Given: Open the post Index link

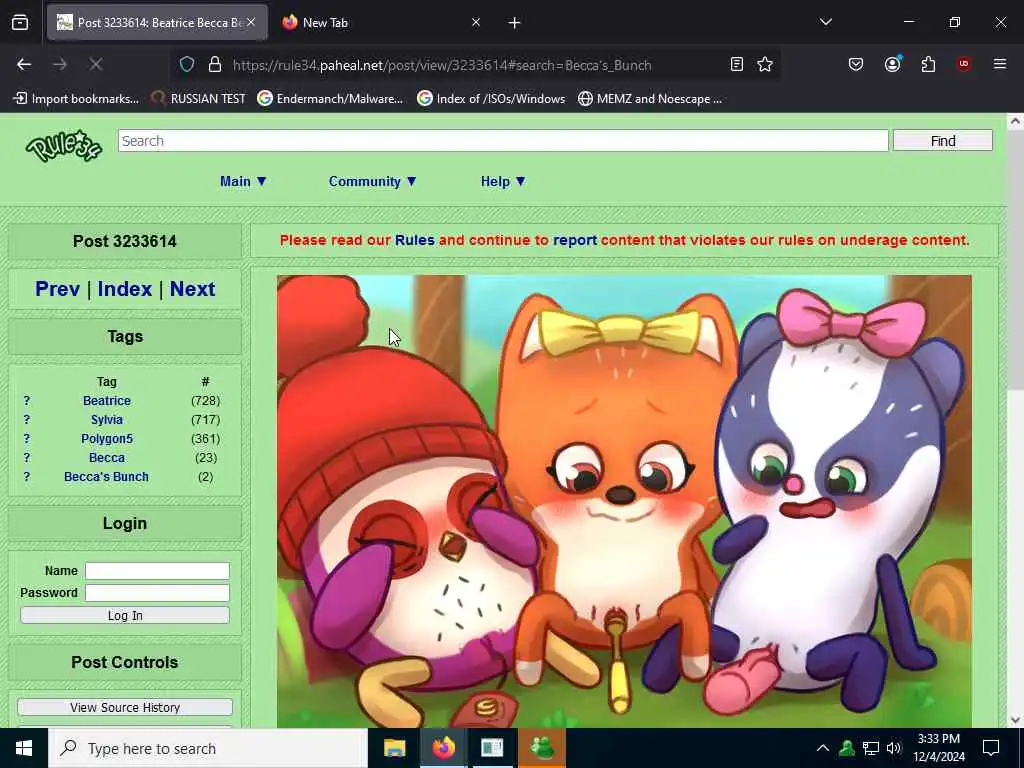Looking at the screenshot, I should point(125,289).
